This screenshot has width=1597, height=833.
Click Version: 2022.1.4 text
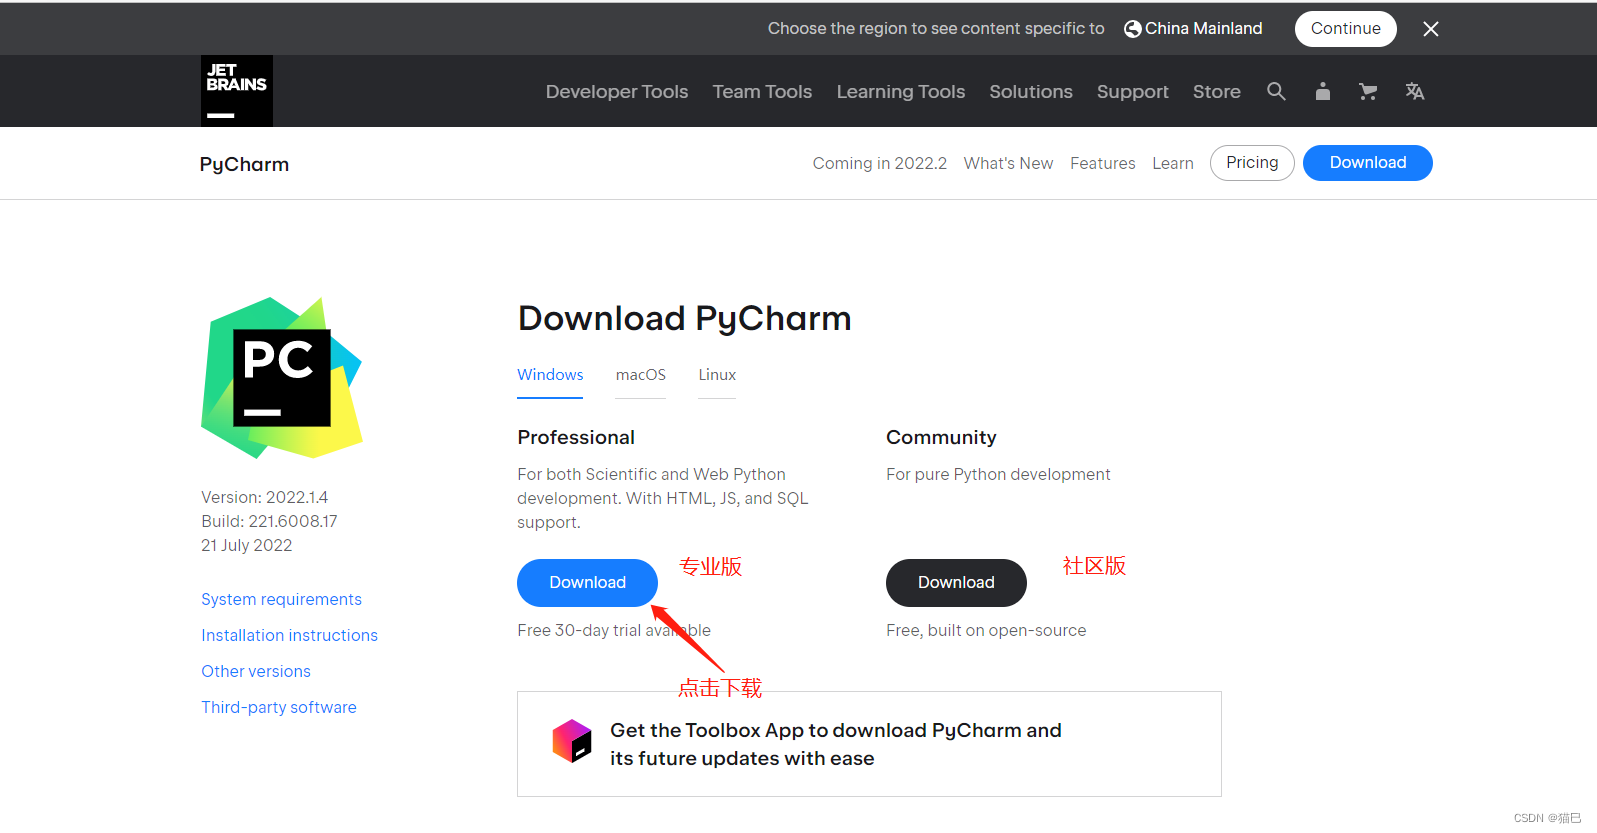point(265,497)
